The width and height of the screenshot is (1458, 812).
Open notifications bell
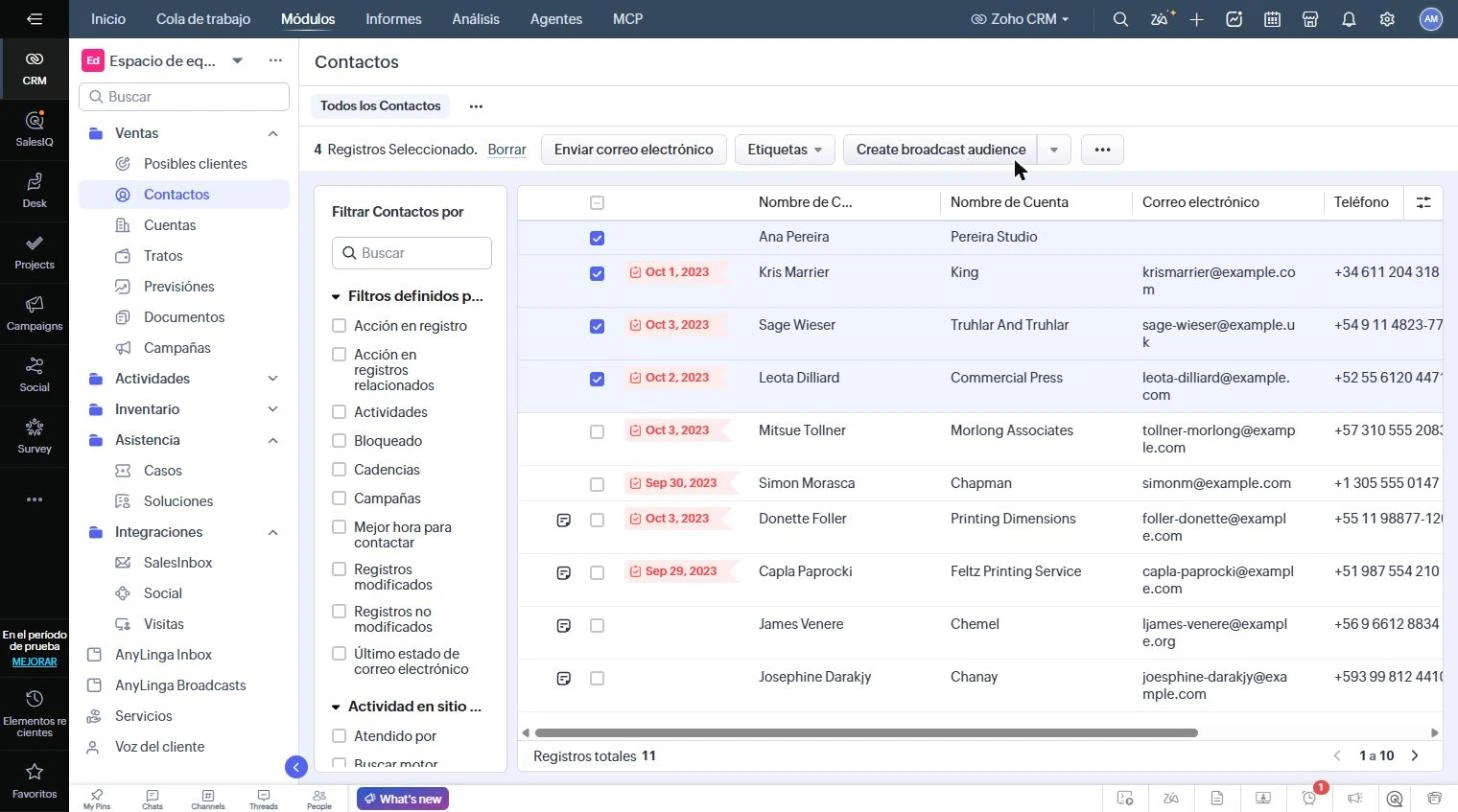1349,19
